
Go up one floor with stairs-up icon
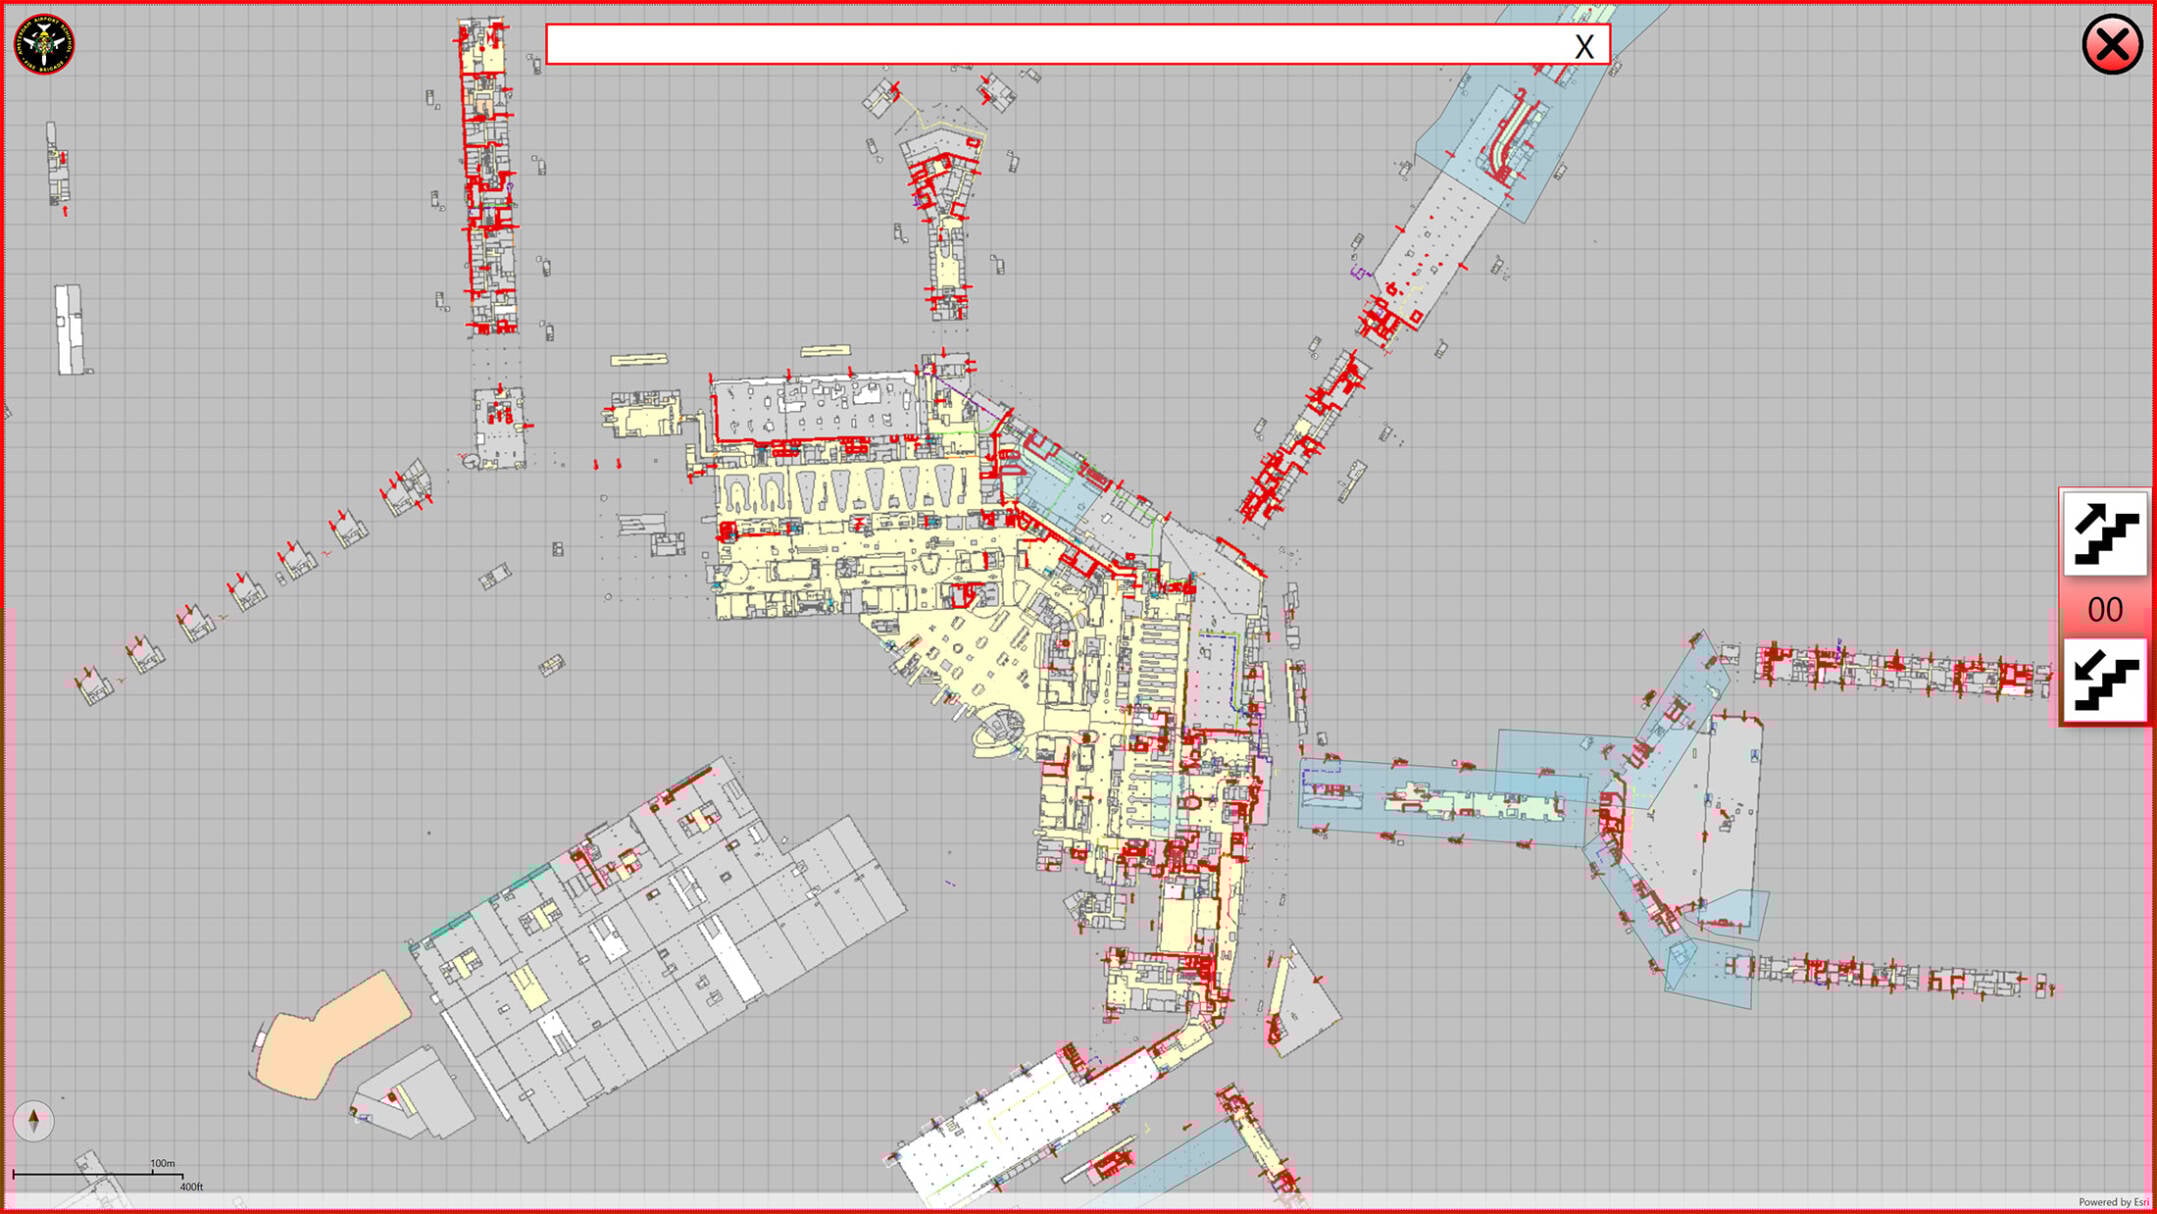[2104, 533]
